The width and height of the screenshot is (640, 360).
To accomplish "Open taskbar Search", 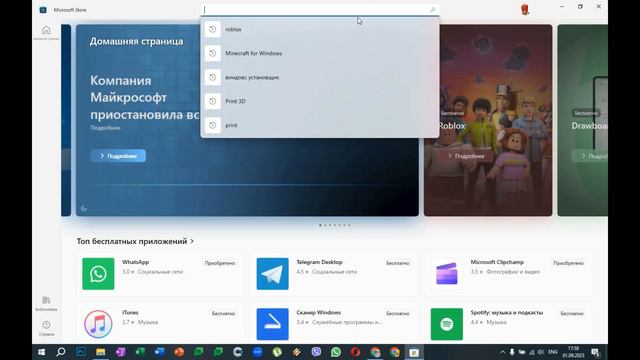I will [61, 352].
